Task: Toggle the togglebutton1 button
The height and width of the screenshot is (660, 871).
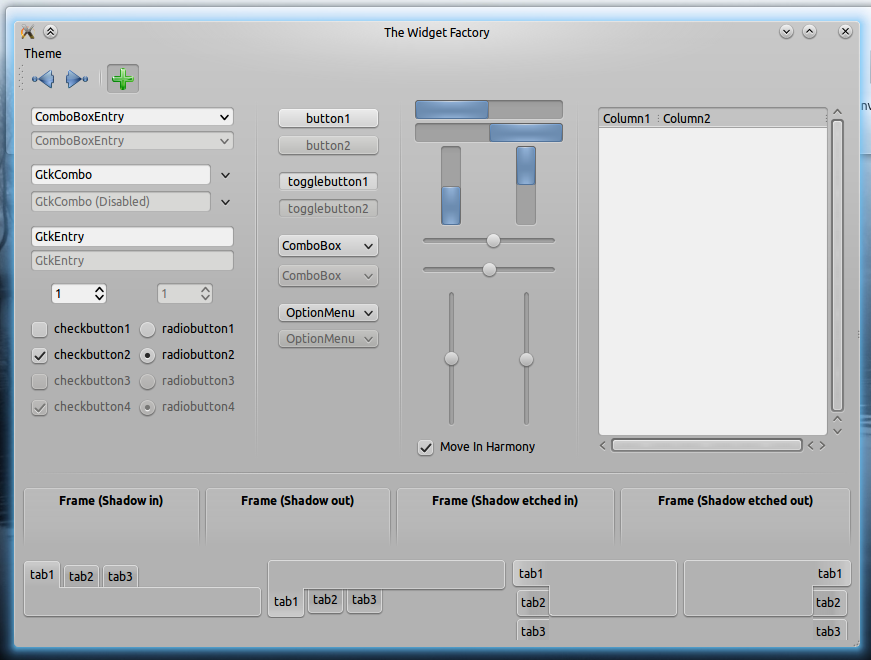Action: [x=328, y=182]
